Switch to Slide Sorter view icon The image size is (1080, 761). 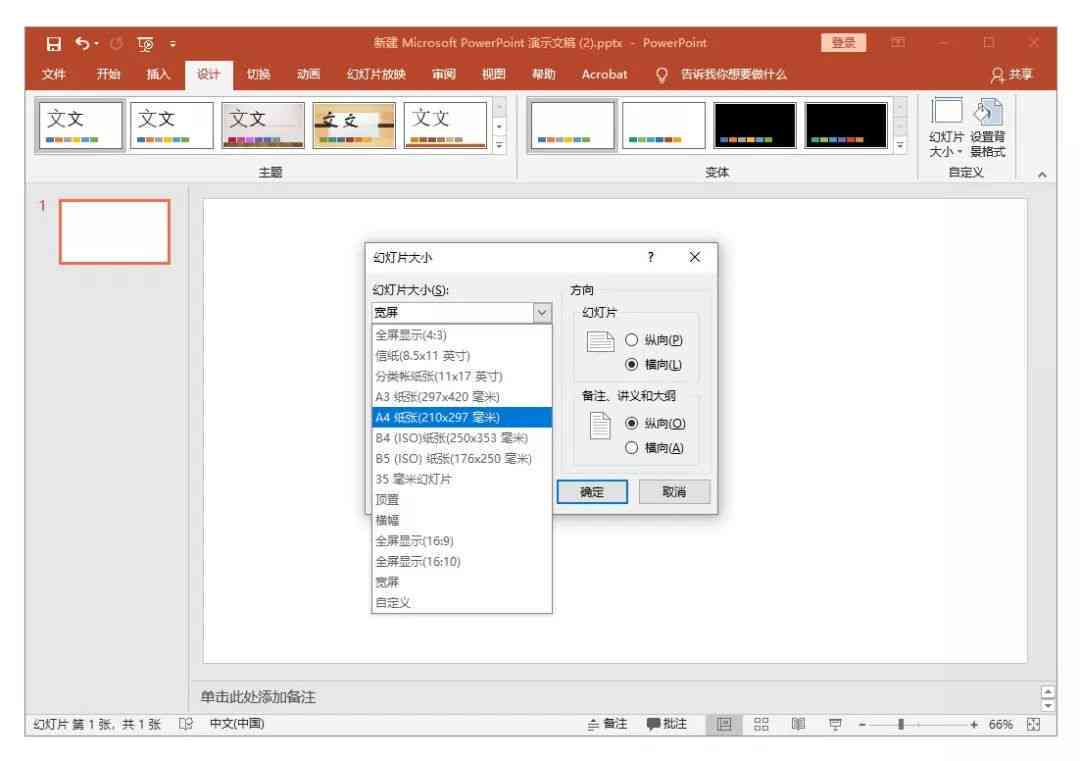point(761,724)
